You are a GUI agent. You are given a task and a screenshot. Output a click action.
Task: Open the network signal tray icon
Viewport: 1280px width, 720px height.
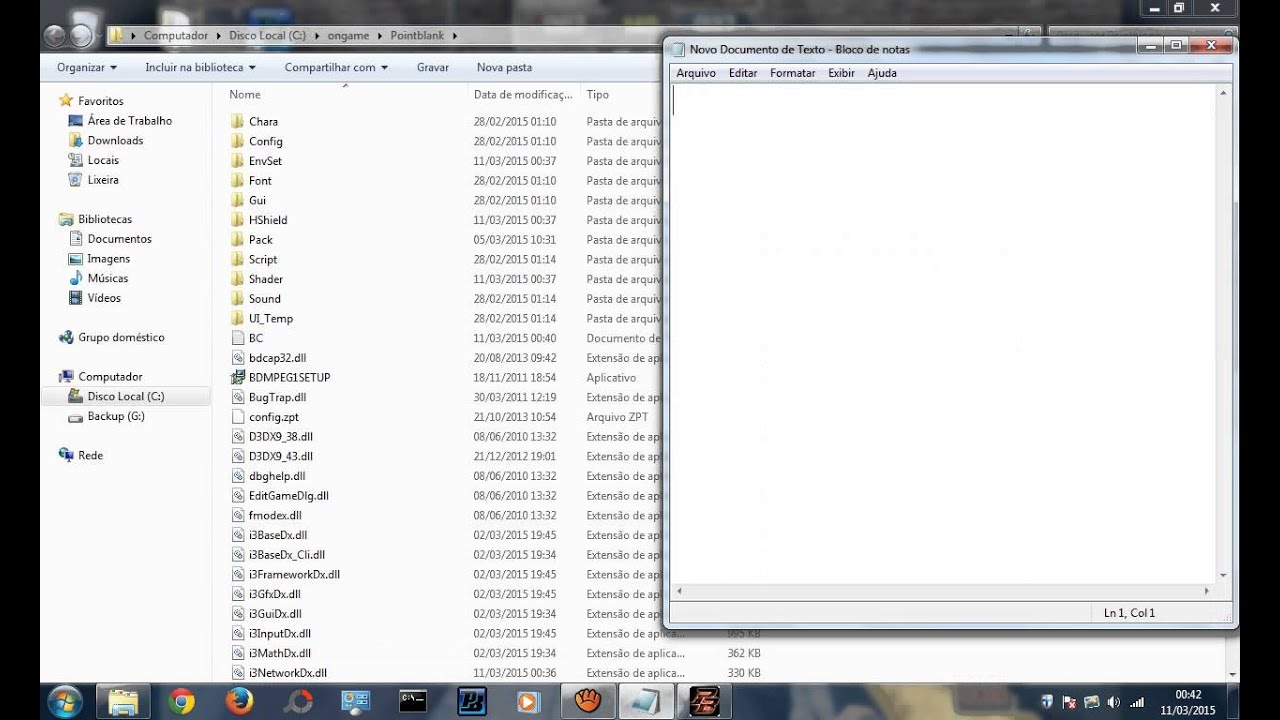[x=1136, y=702]
